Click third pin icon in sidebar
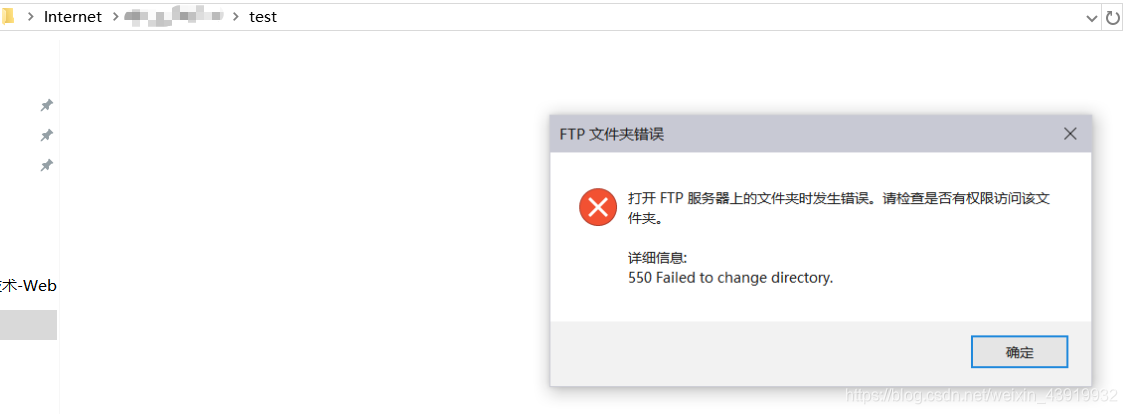 click(x=46, y=165)
